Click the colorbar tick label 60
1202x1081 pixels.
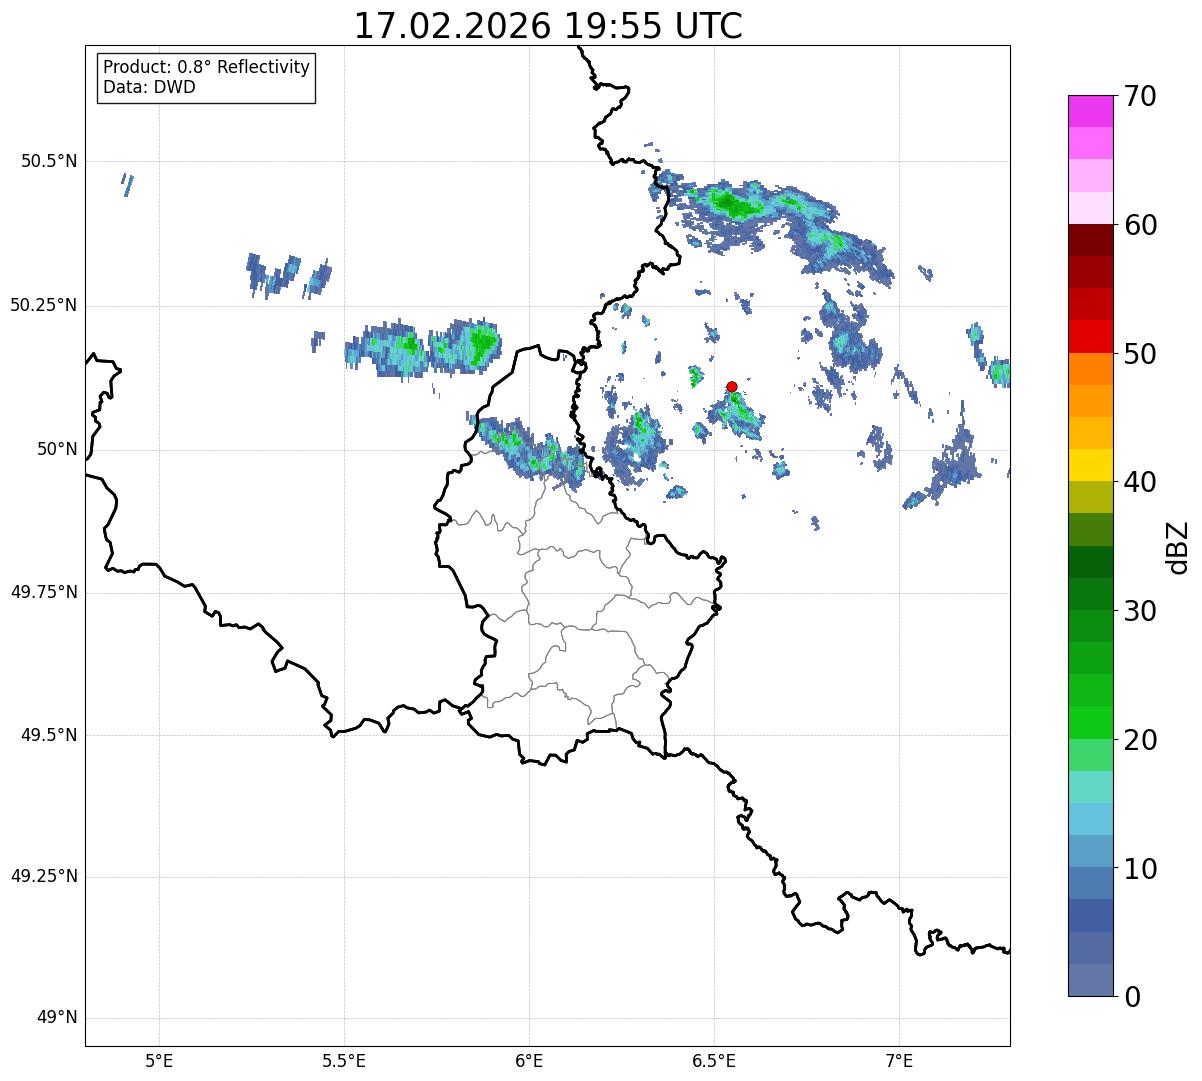pos(1140,225)
